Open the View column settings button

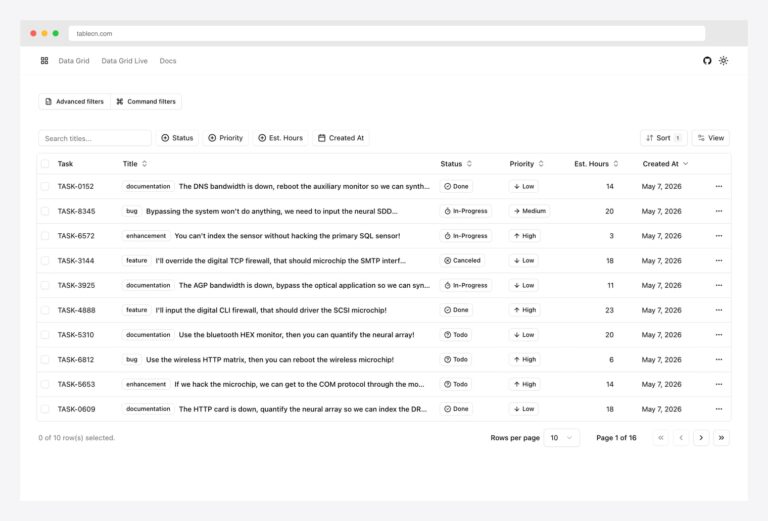pyautogui.click(x=711, y=138)
